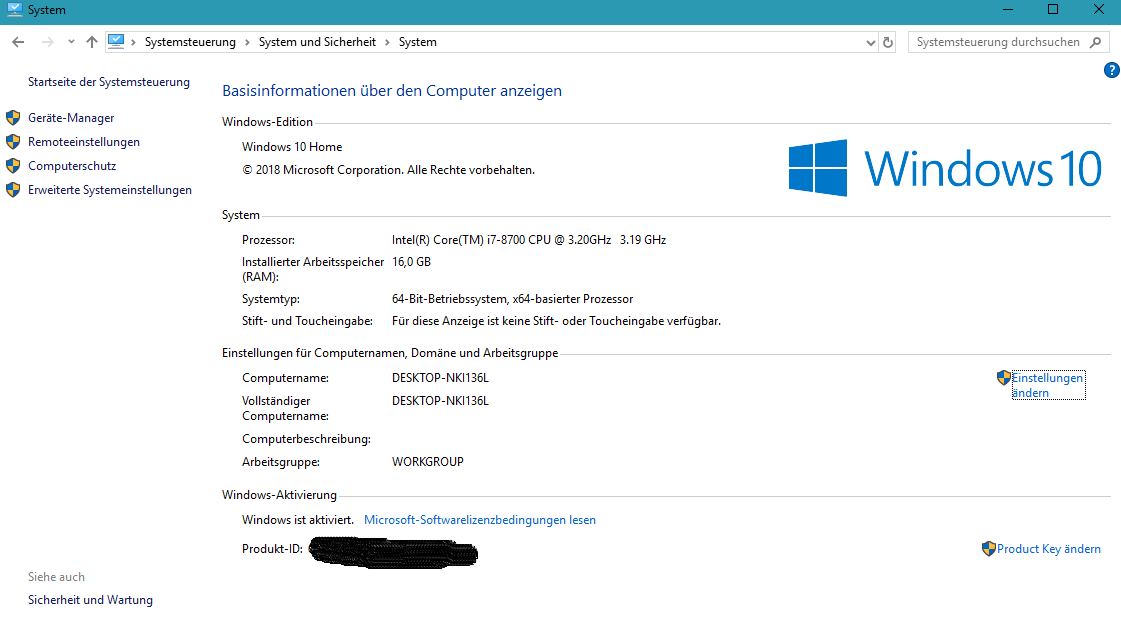Go up one level with up arrow
Image resolution: width=1121 pixels, height=625 pixels.
(x=92, y=42)
